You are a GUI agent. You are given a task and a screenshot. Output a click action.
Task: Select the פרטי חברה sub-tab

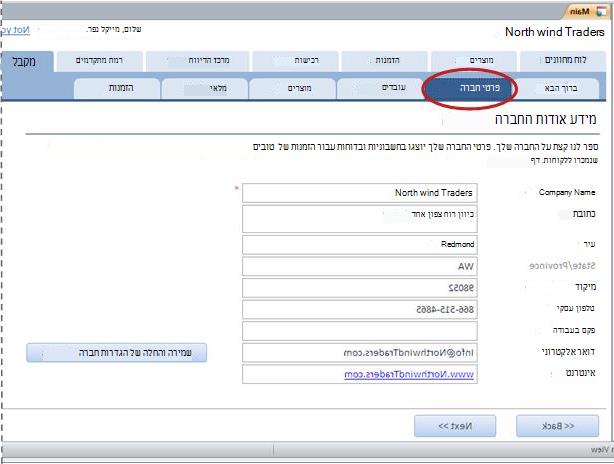pyautogui.click(x=468, y=88)
